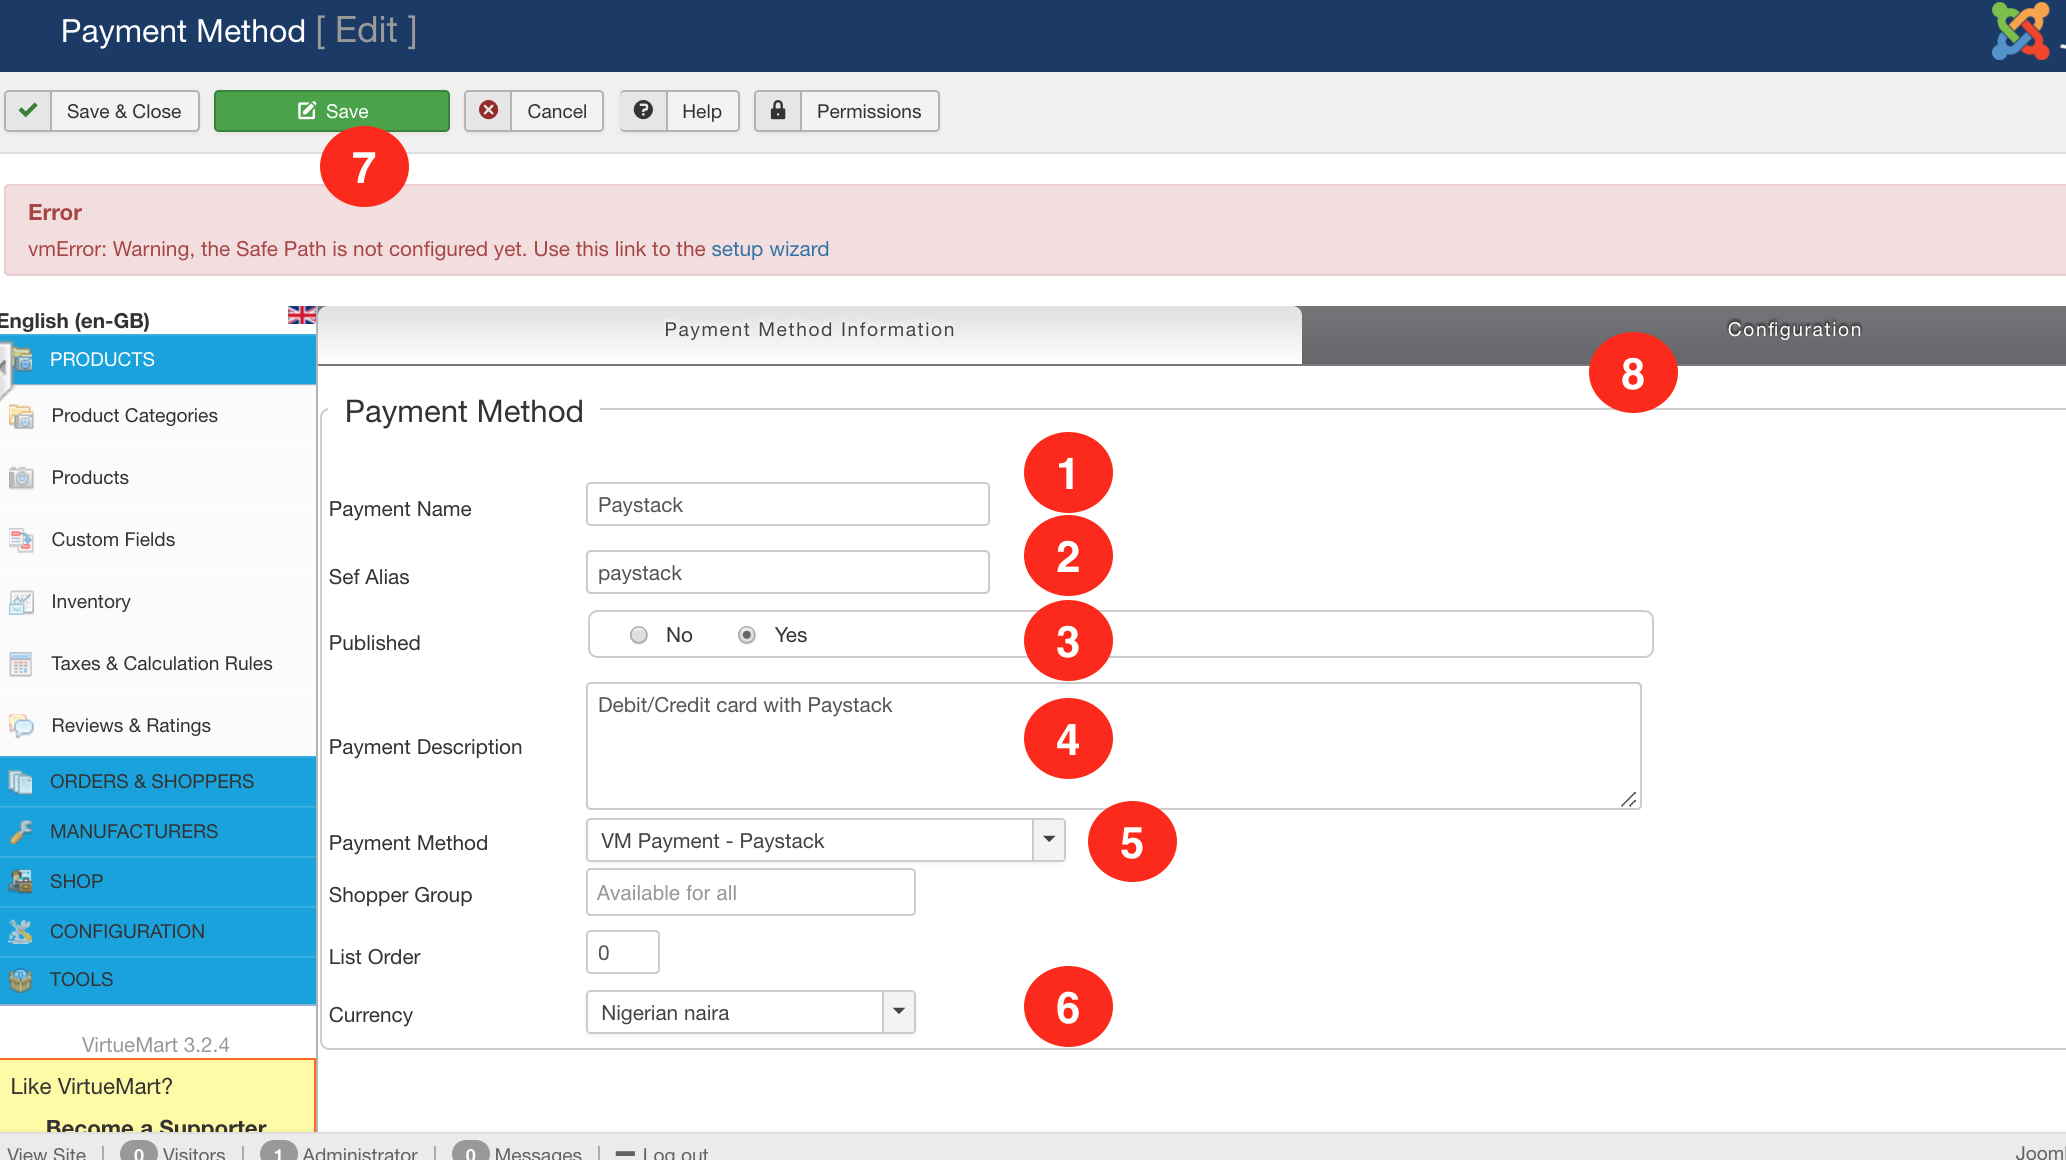Click the green Save button
The image size is (2066, 1160).
coord(332,111)
